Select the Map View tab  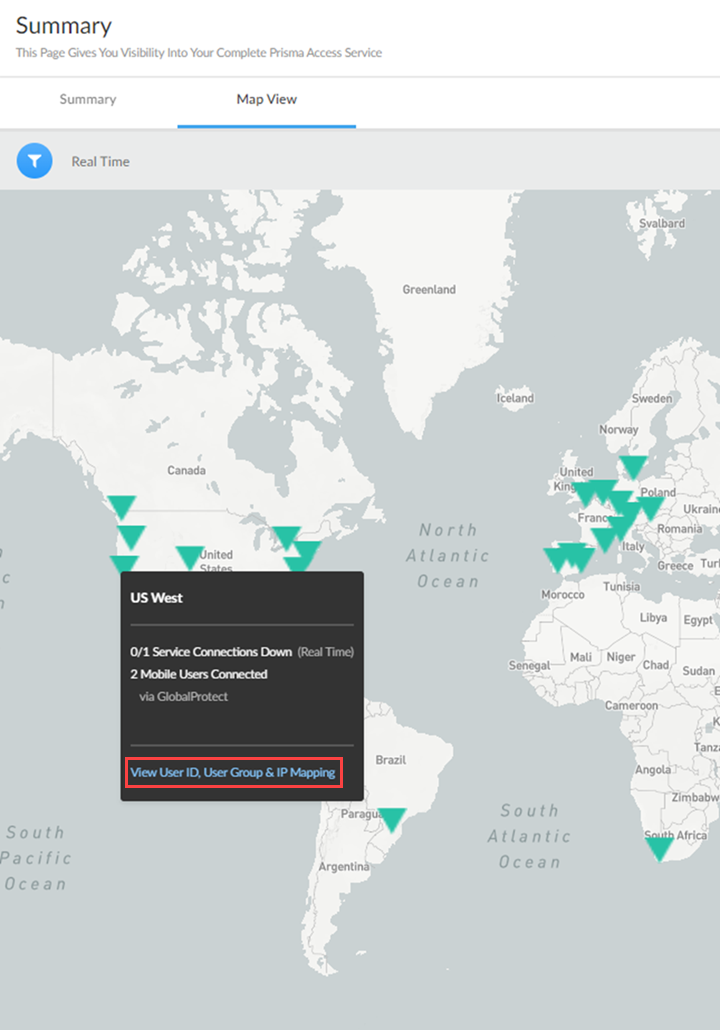[266, 100]
